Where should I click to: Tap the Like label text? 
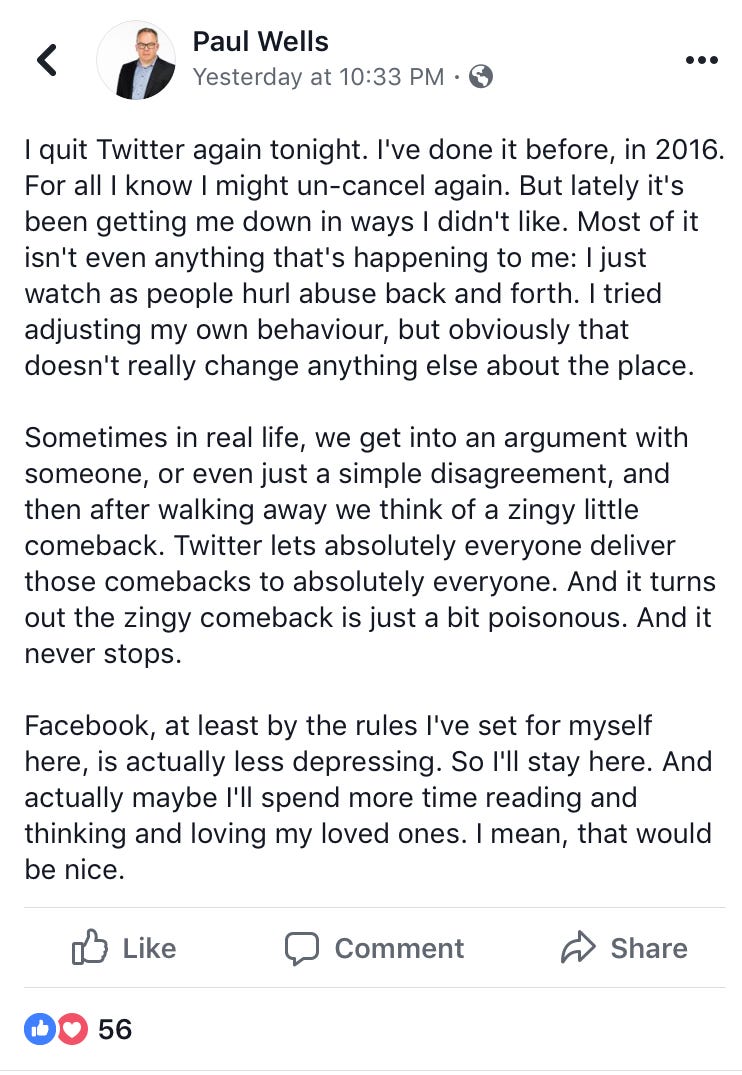(149, 949)
